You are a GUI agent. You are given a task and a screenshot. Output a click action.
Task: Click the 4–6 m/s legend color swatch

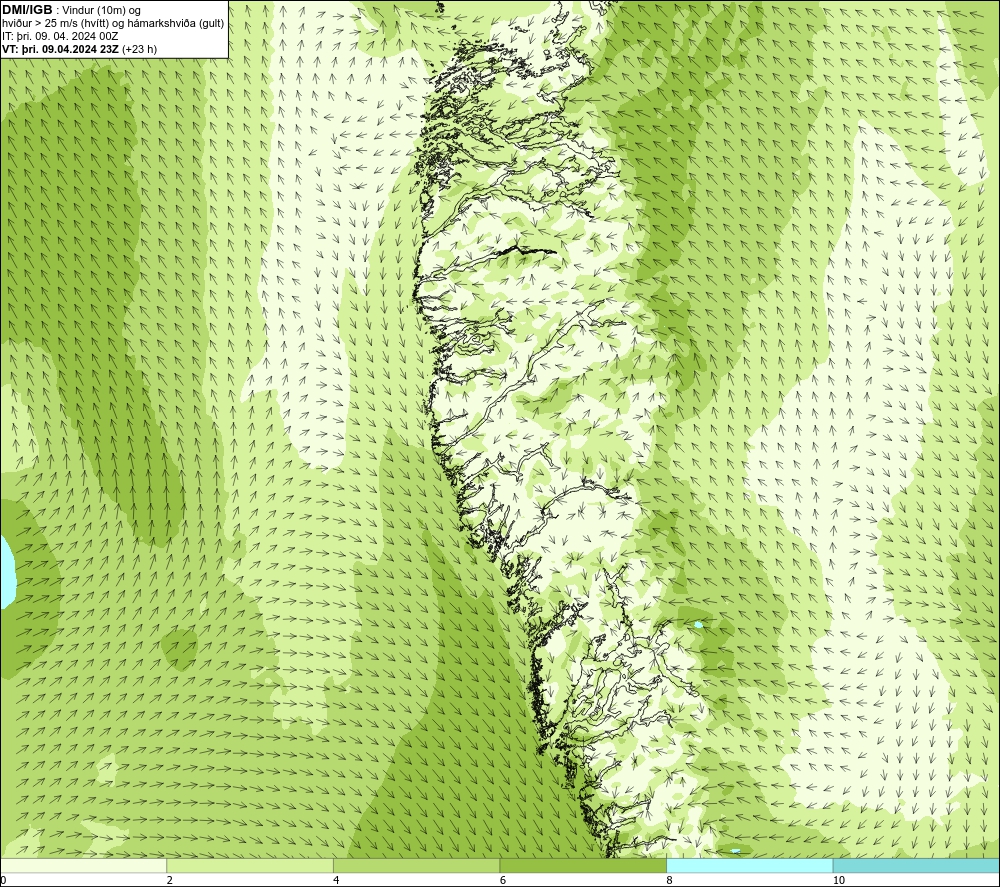416,865
